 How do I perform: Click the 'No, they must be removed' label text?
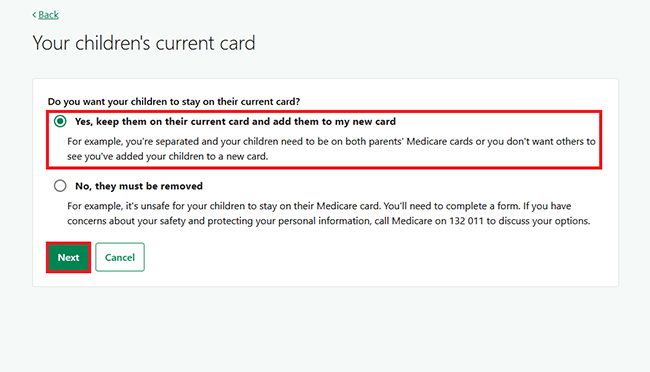coord(139,186)
